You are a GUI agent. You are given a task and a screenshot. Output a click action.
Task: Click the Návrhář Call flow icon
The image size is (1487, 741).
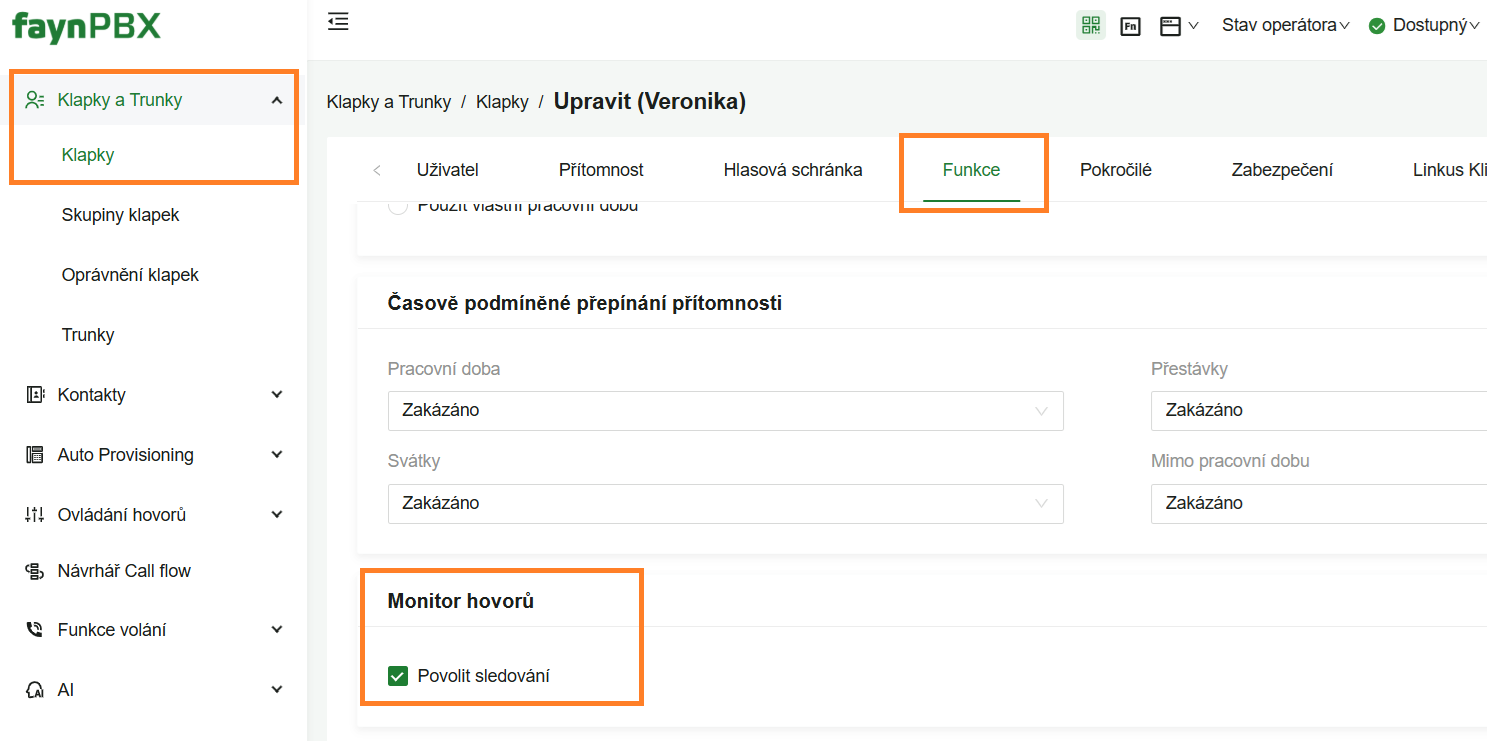[35, 571]
